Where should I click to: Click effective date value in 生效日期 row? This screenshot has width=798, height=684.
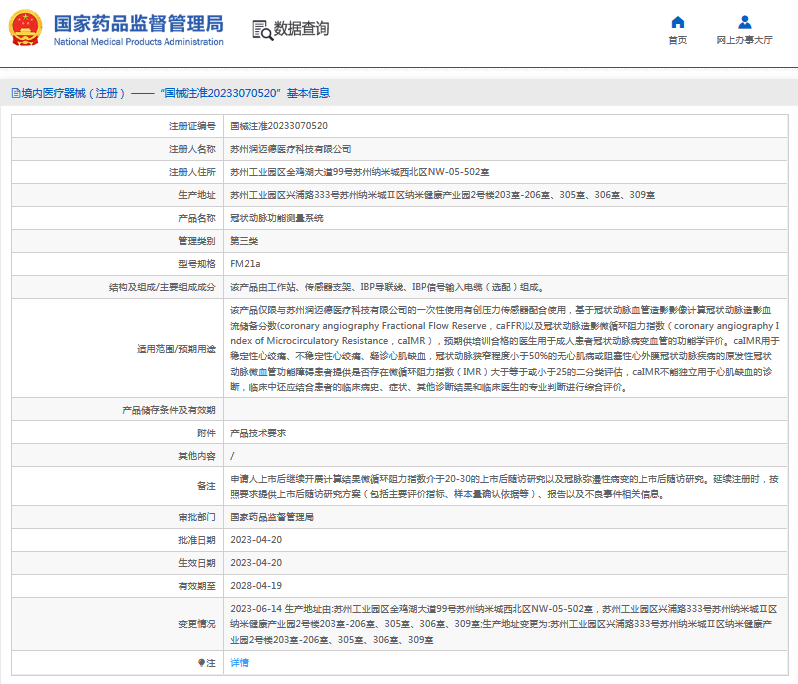click(256, 563)
